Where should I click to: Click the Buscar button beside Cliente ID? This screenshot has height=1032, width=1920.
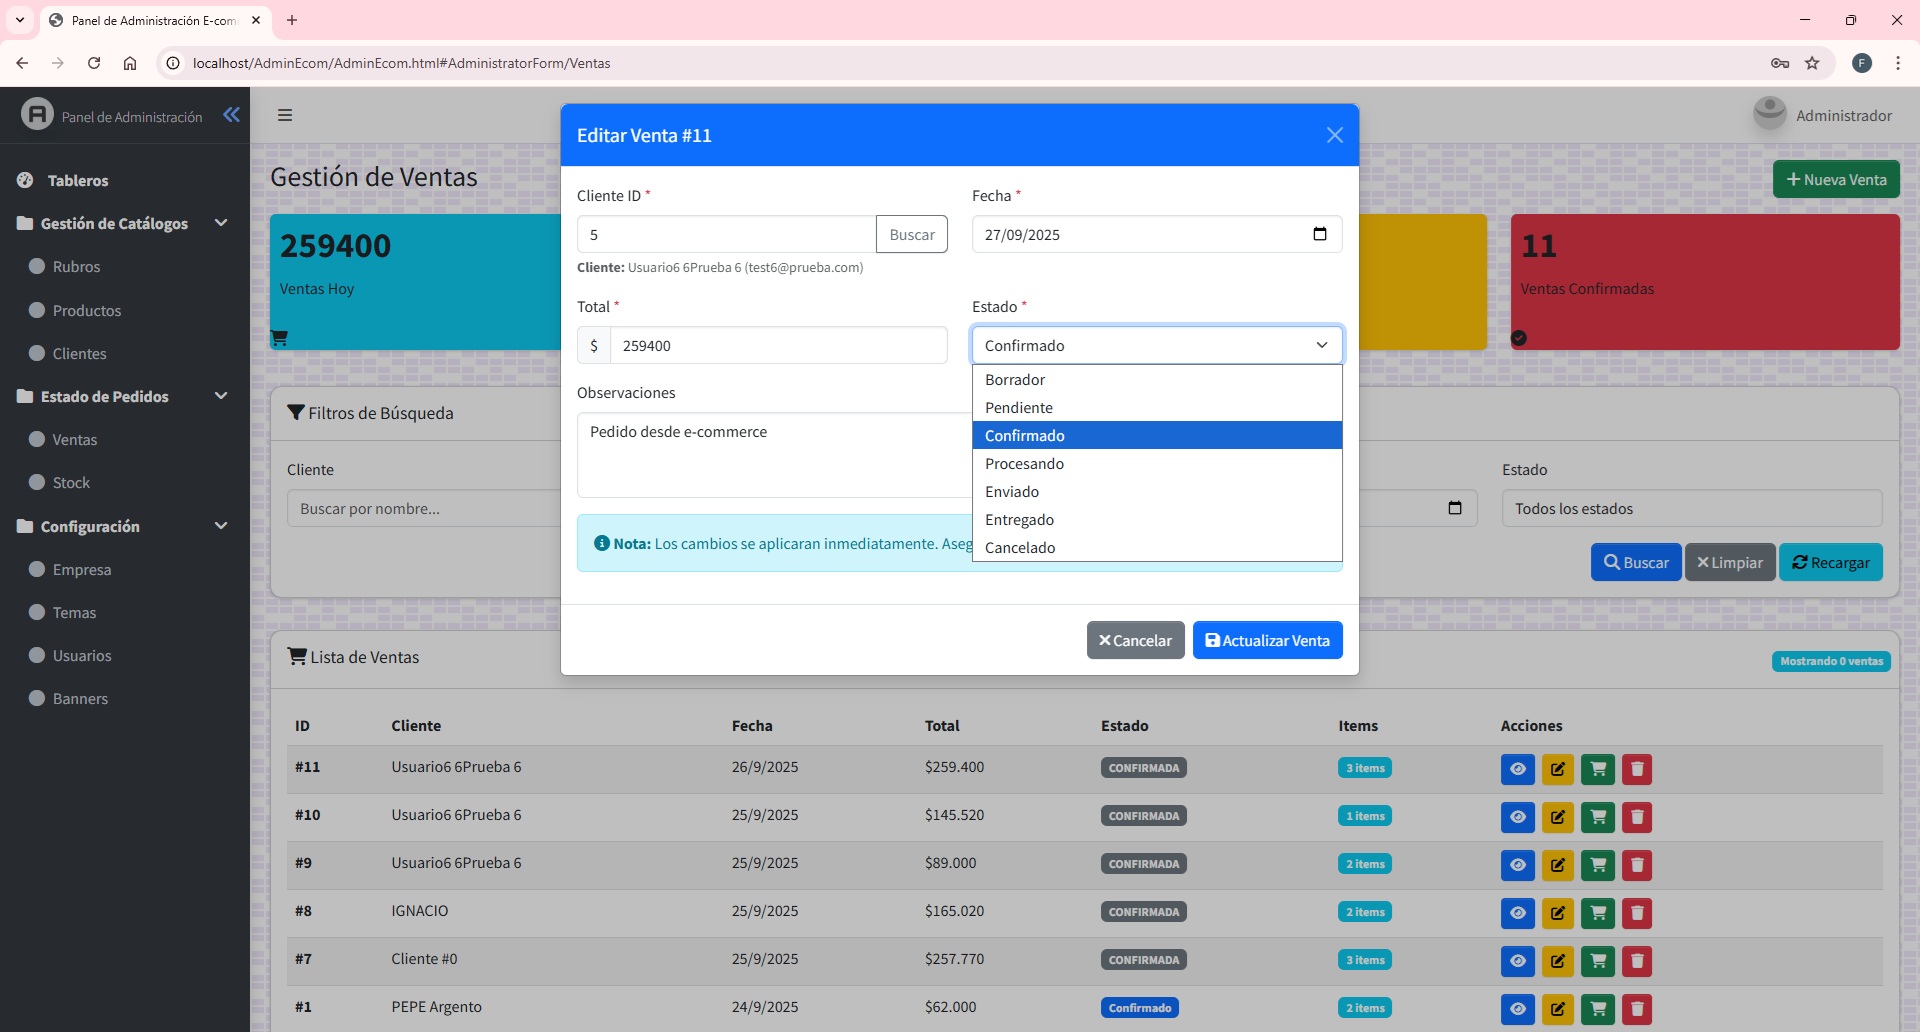pos(911,235)
